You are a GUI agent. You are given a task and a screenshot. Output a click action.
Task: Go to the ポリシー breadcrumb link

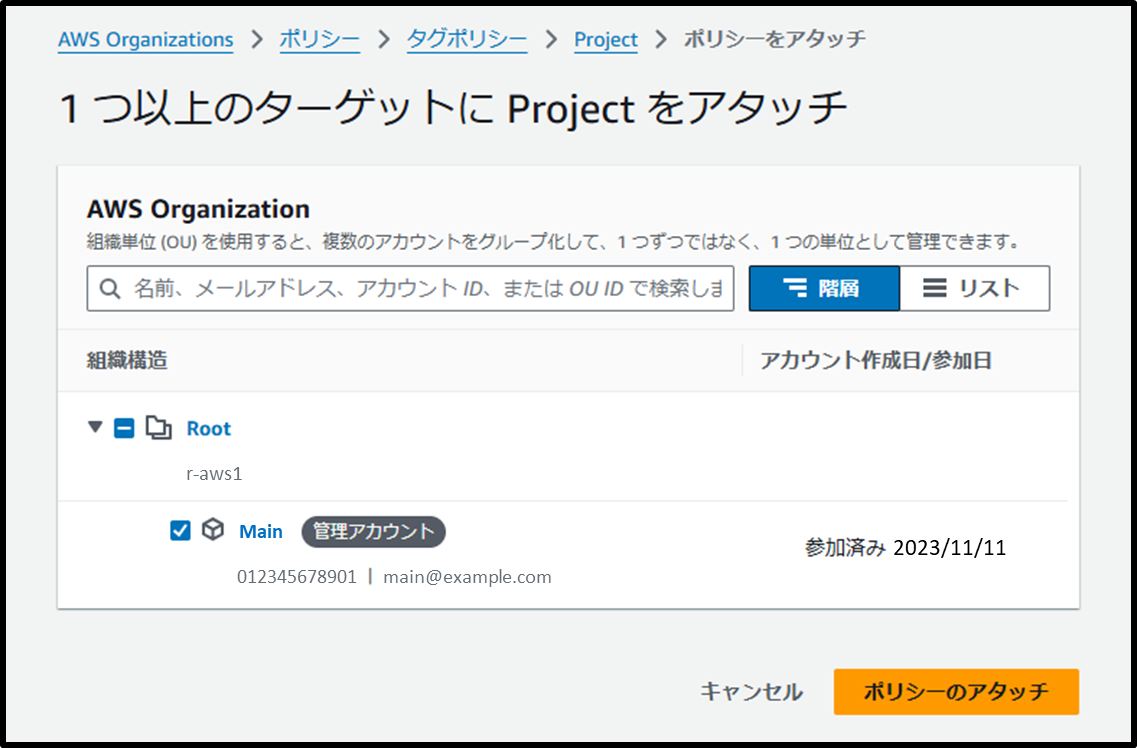coord(320,39)
